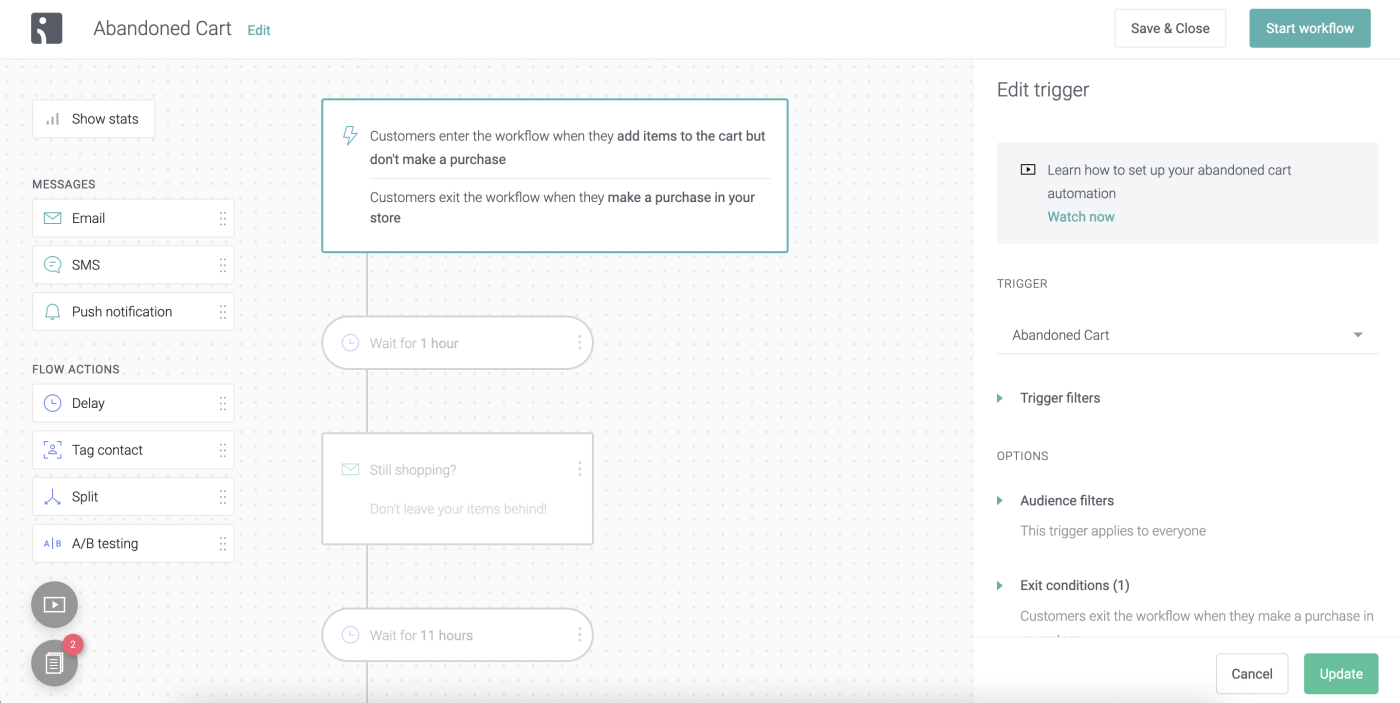Click the Show stats button

(94, 119)
